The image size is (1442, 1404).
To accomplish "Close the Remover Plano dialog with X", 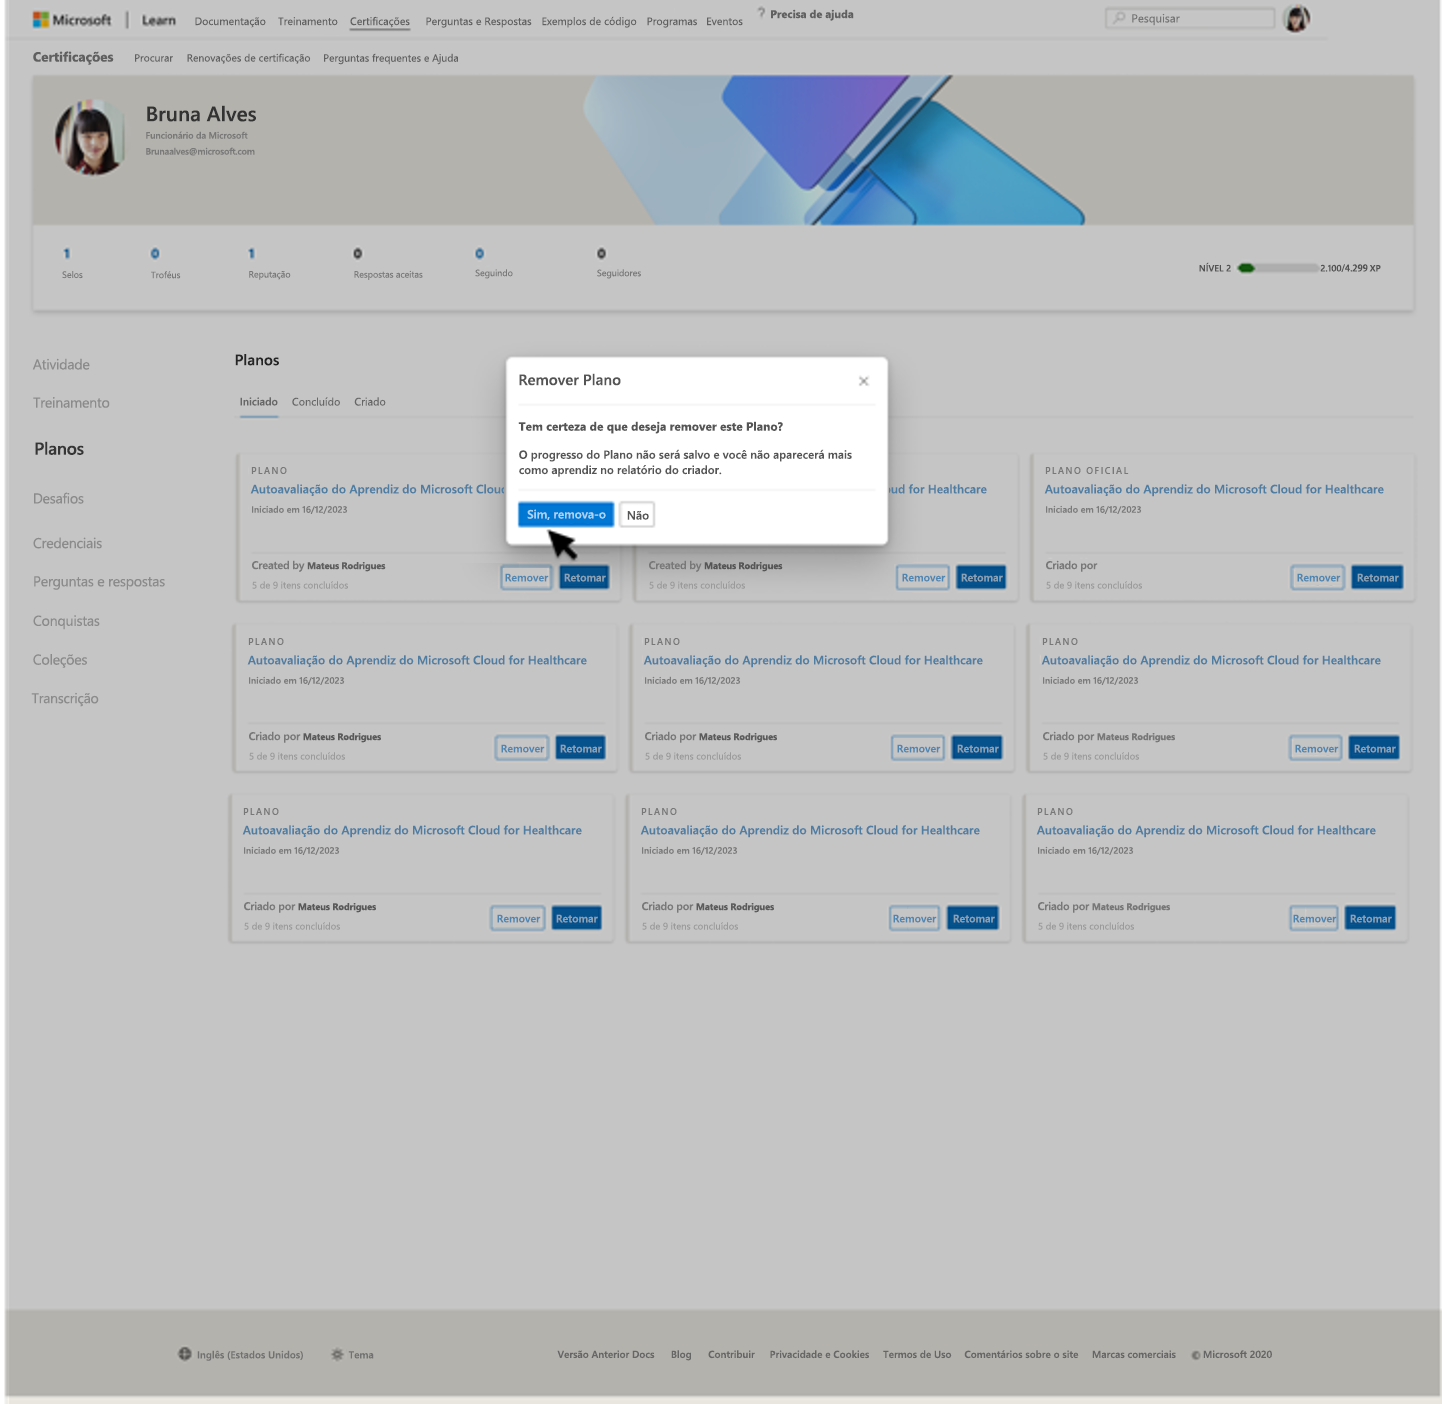I will (x=864, y=380).
